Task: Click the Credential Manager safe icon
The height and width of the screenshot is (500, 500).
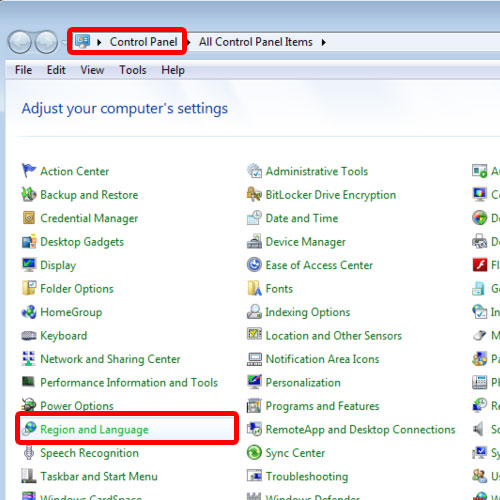Action: tap(29, 218)
